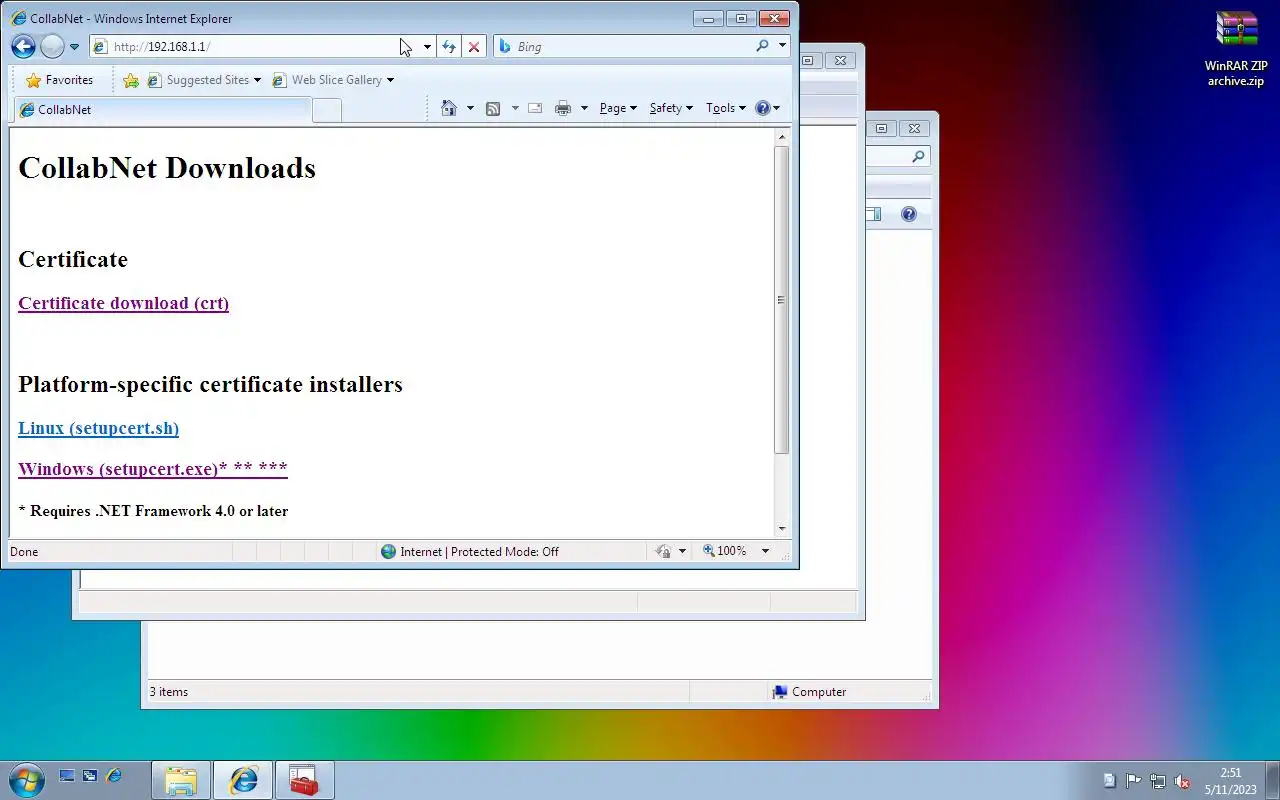Click the Done status text in IE
This screenshot has width=1280, height=800.
click(x=24, y=551)
